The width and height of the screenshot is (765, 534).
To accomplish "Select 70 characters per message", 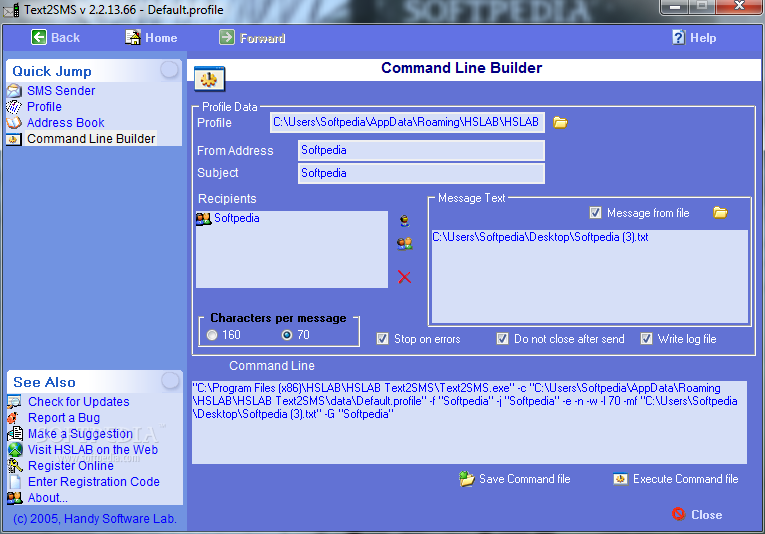I will (287, 335).
